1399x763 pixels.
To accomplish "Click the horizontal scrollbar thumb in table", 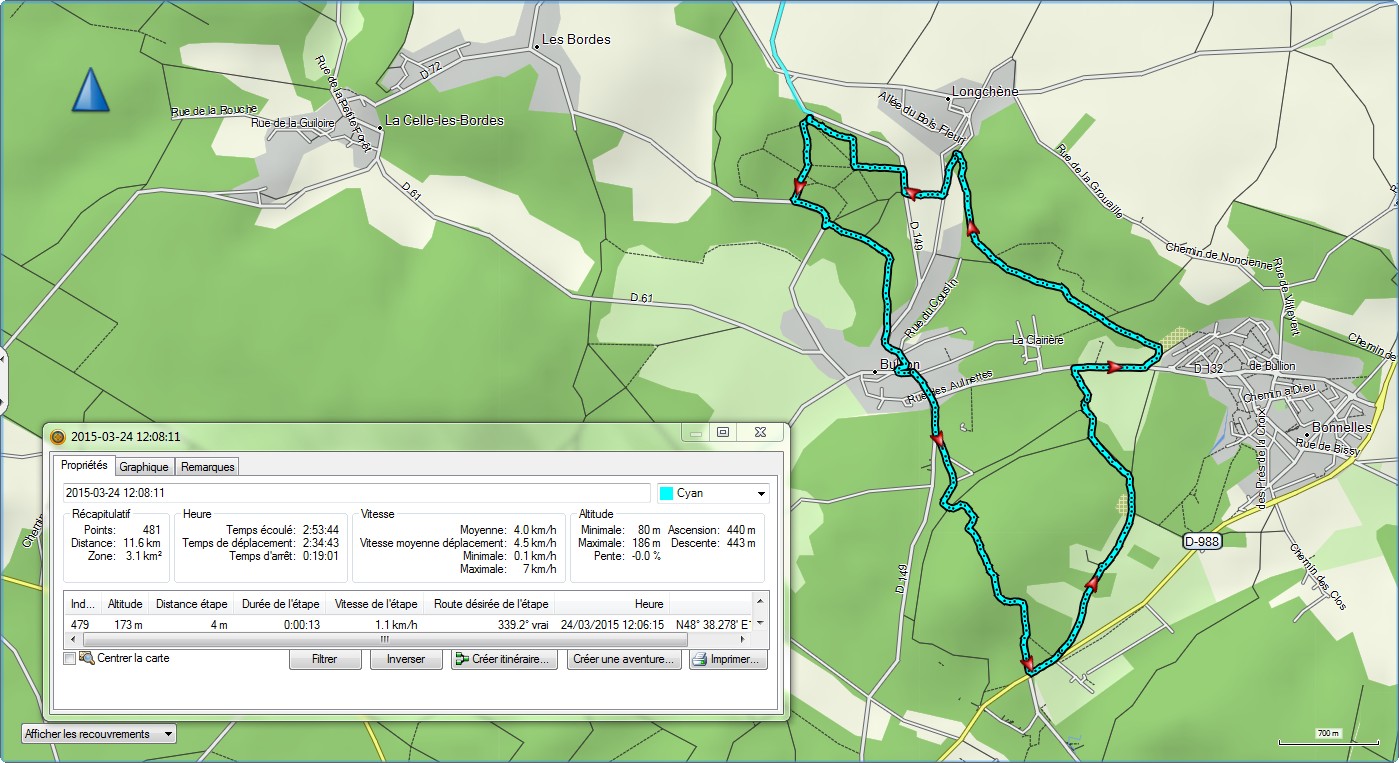I will [x=385, y=638].
